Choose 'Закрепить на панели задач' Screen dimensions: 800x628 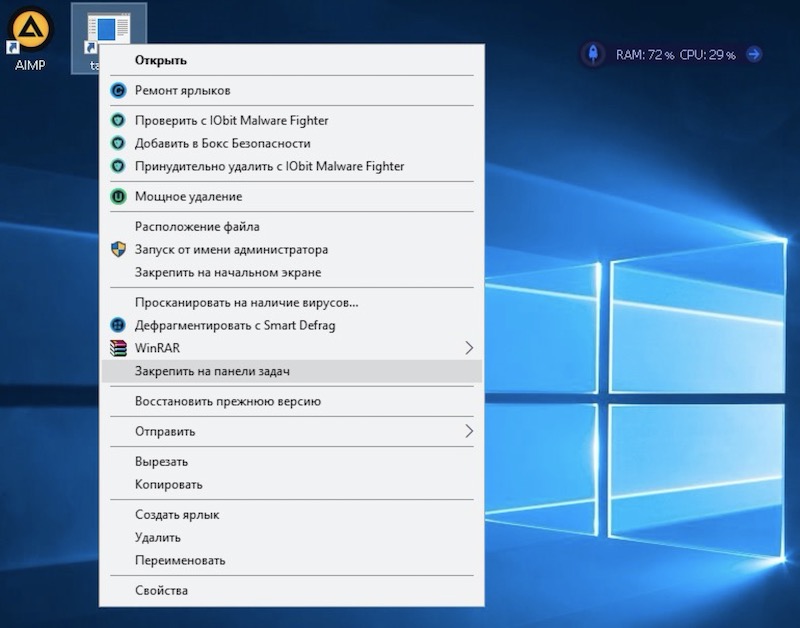(x=292, y=371)
